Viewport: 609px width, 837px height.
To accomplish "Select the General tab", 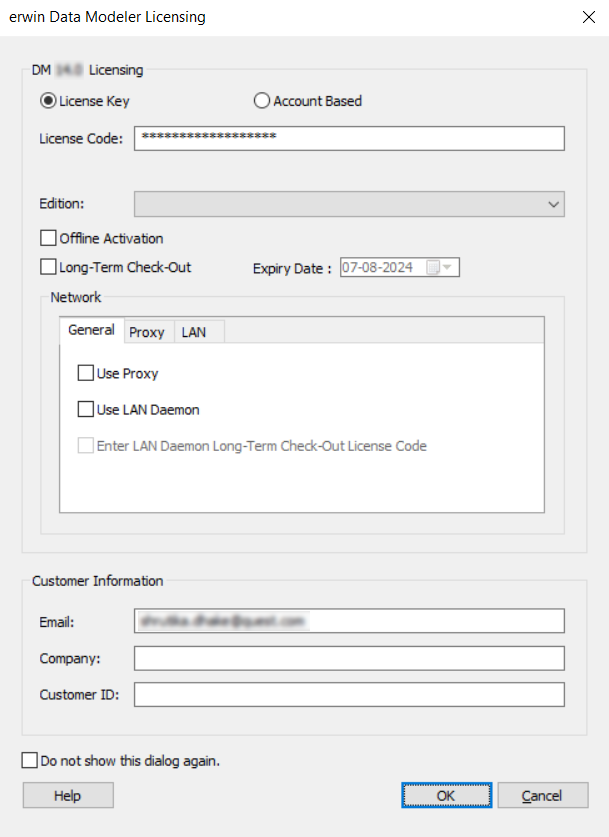I will click(x=91, y=330).
